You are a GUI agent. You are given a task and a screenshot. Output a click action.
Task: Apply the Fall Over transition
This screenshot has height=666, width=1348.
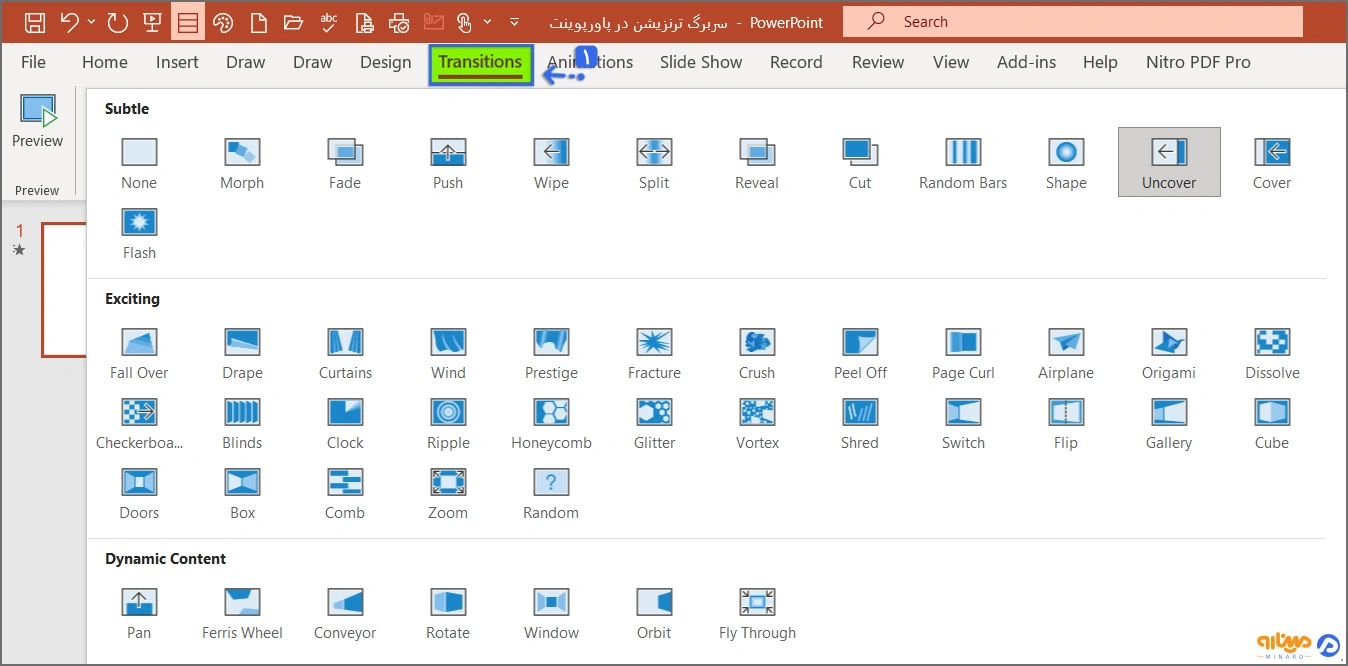[139, 353]
